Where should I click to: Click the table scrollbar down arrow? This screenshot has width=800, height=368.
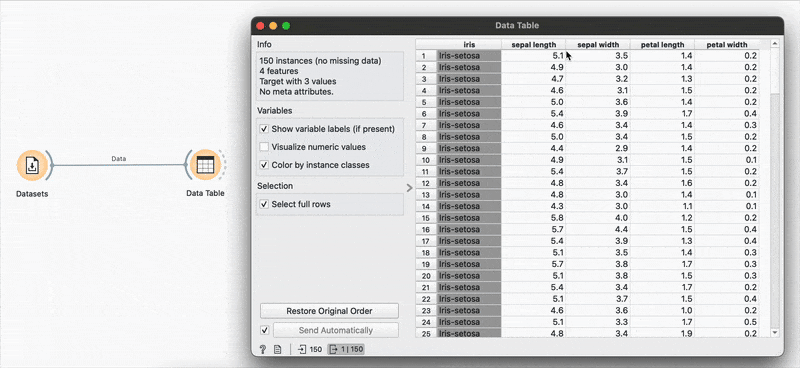click(x=775, y=333)
